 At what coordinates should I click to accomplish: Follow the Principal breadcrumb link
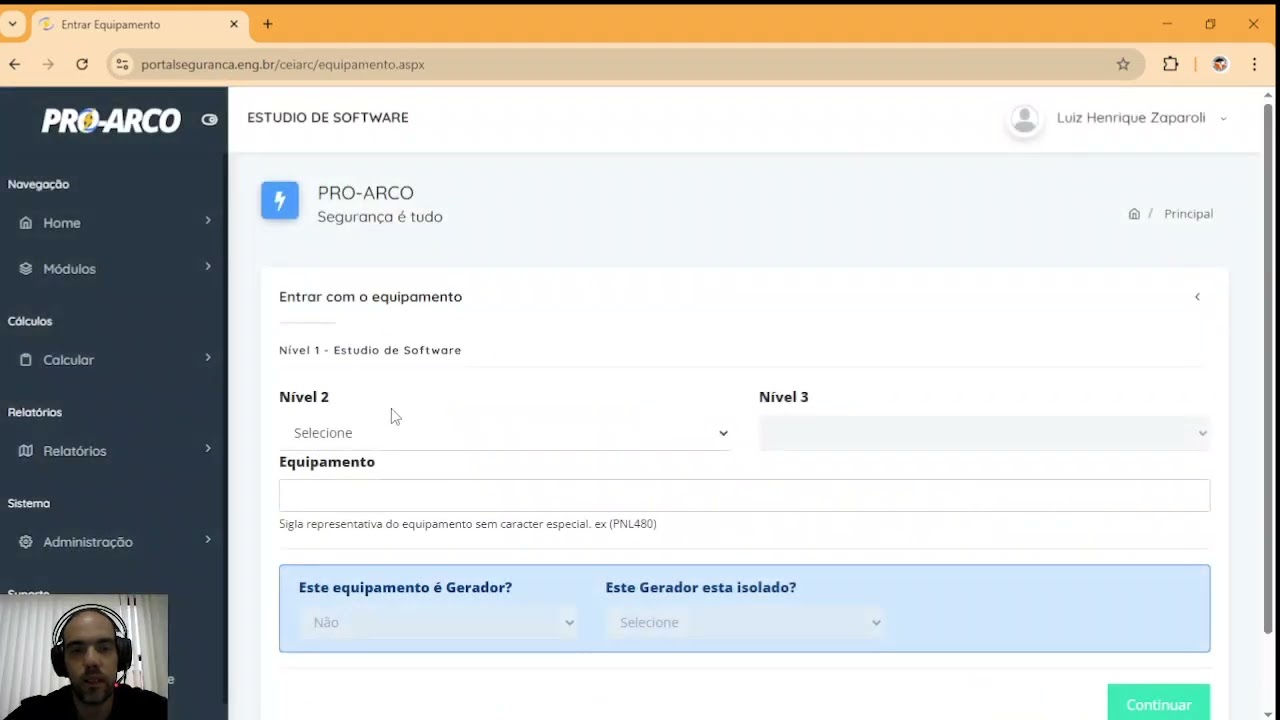[1188, 214]
